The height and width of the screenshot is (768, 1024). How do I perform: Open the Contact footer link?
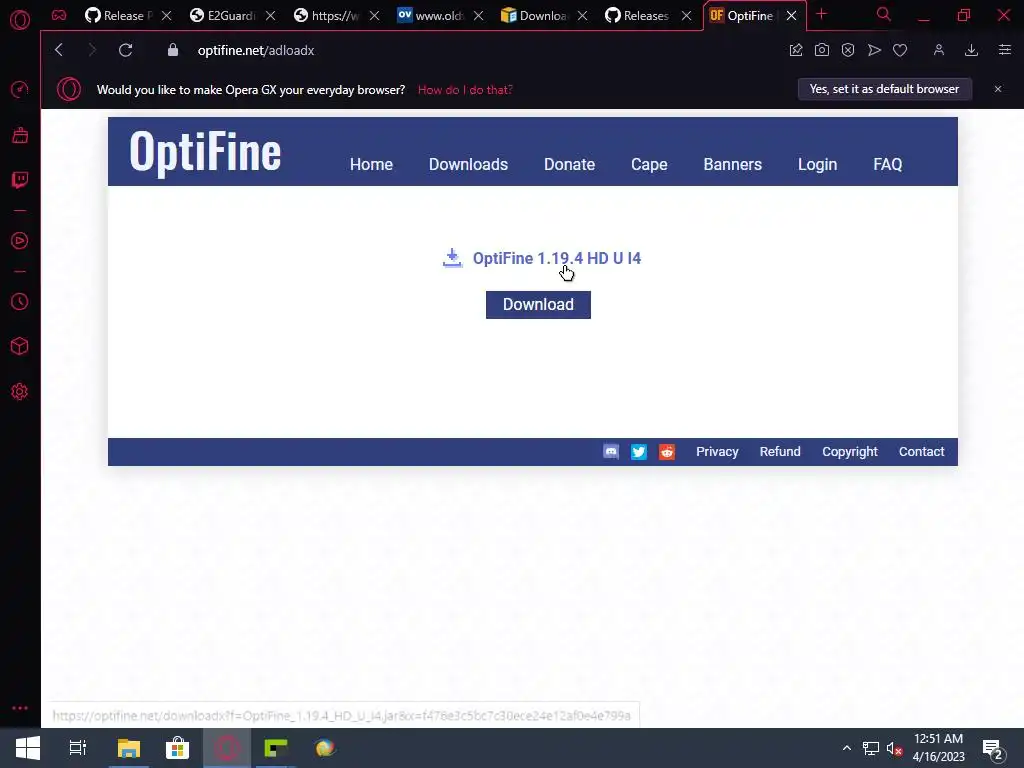[921, 452]
